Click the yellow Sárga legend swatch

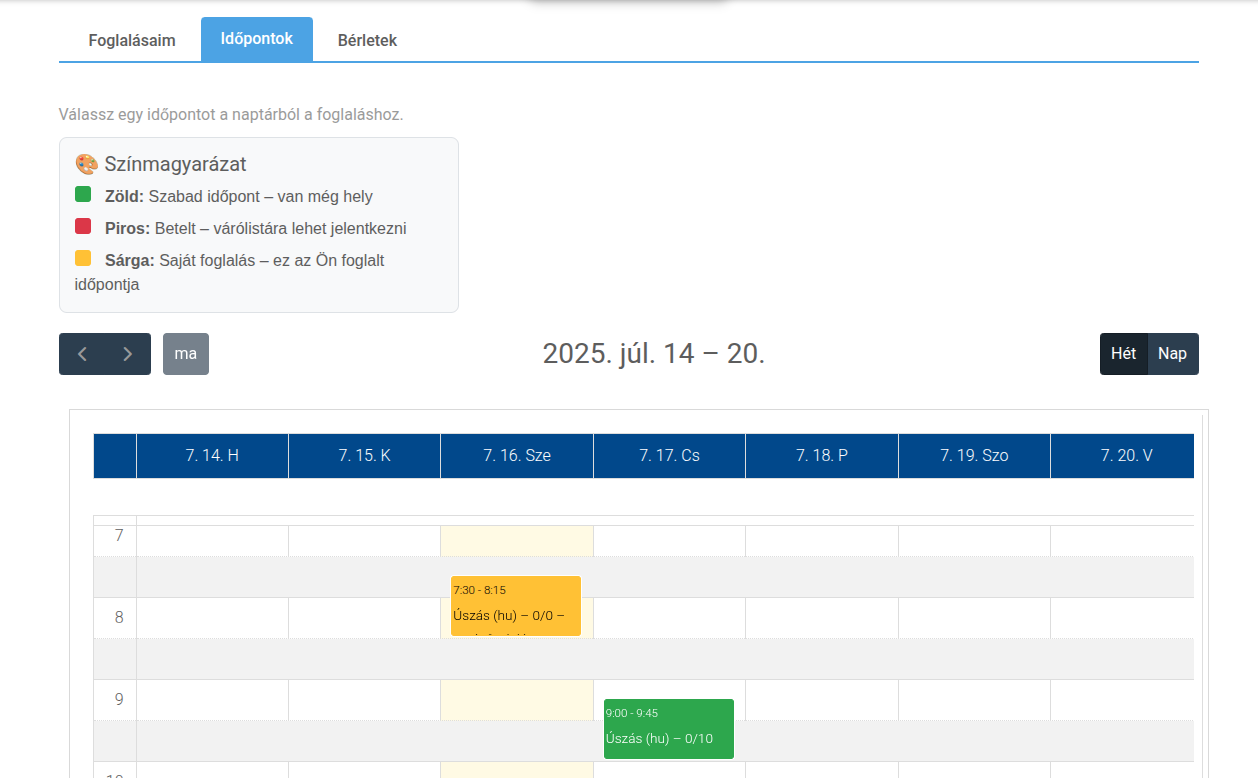pos(83,258)
